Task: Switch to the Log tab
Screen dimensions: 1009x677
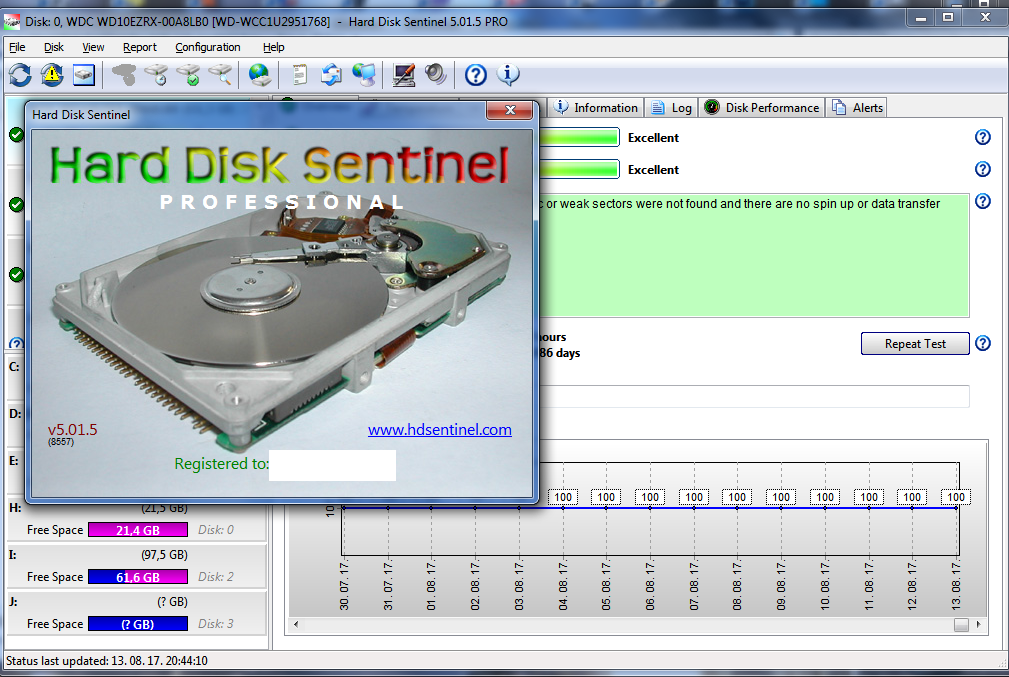Action: tap(671, 107)
